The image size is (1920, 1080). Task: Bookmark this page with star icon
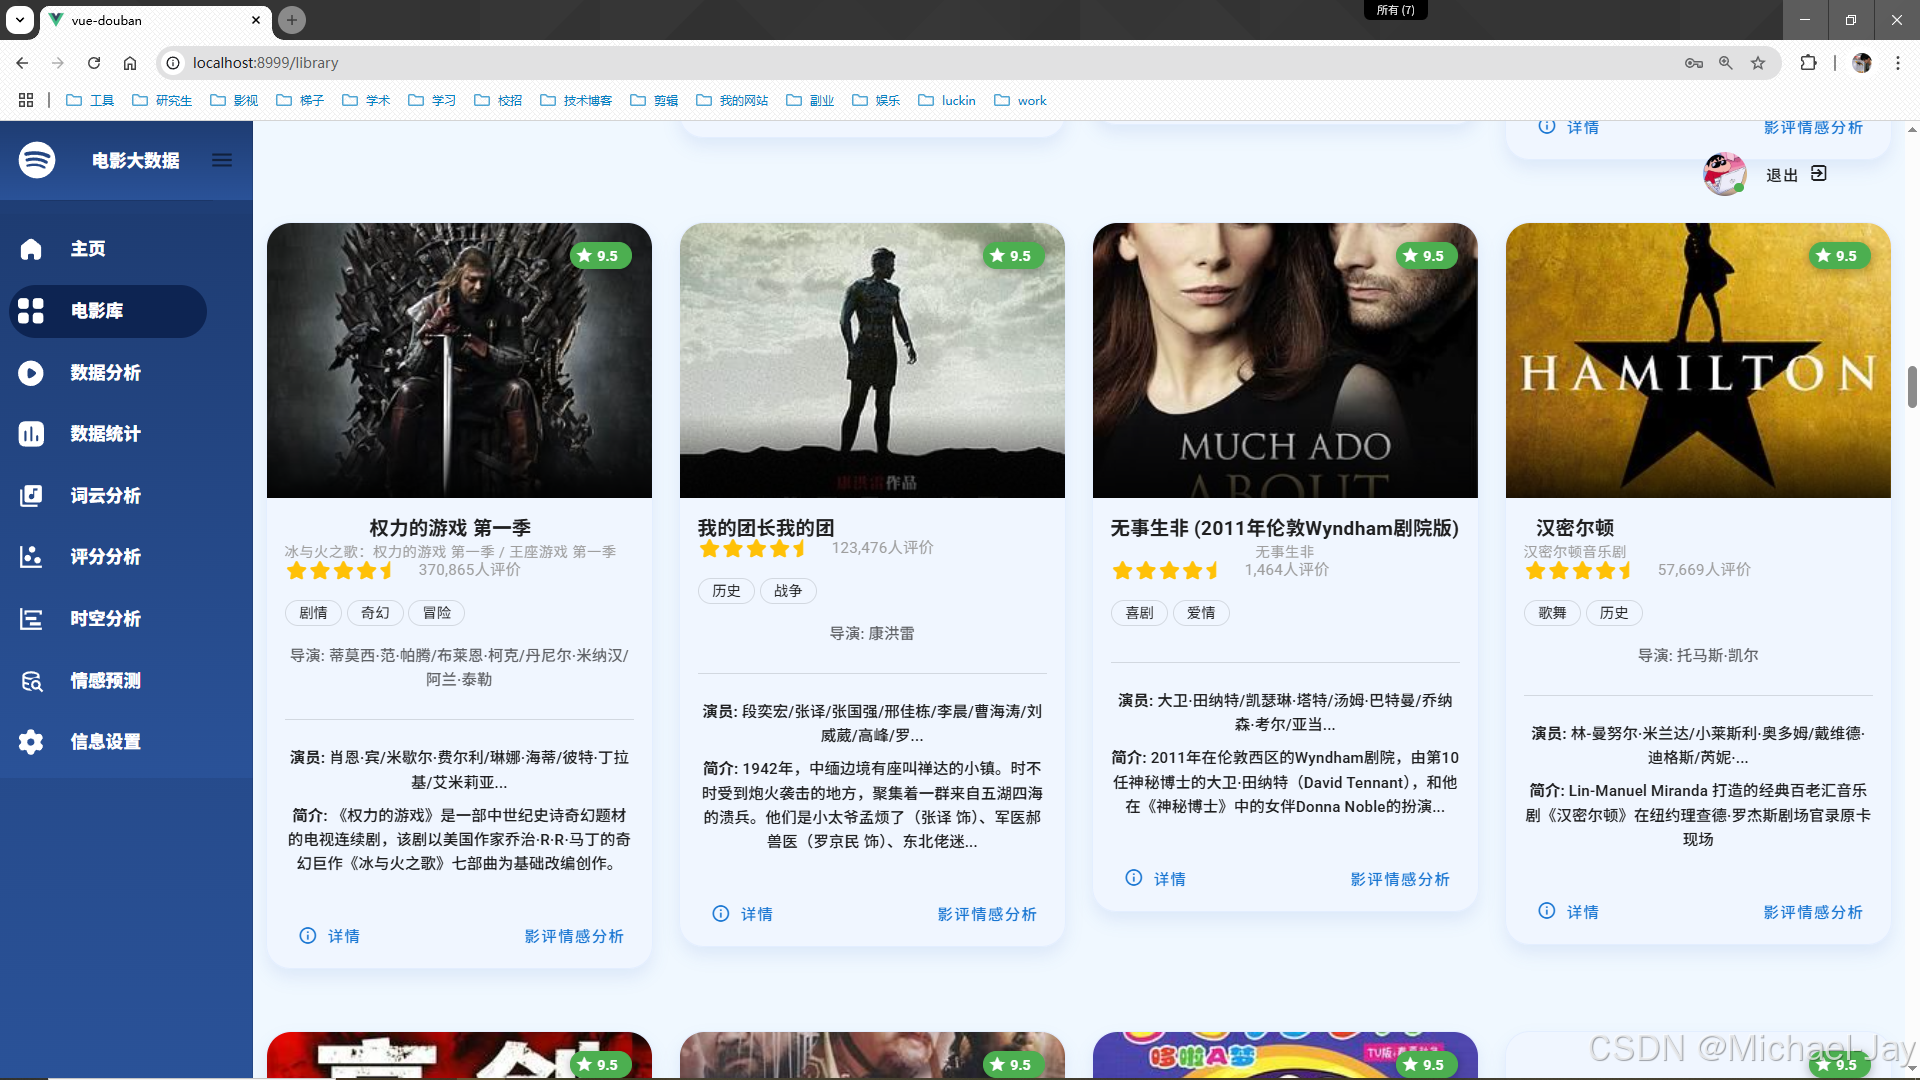pos(1758,63)
